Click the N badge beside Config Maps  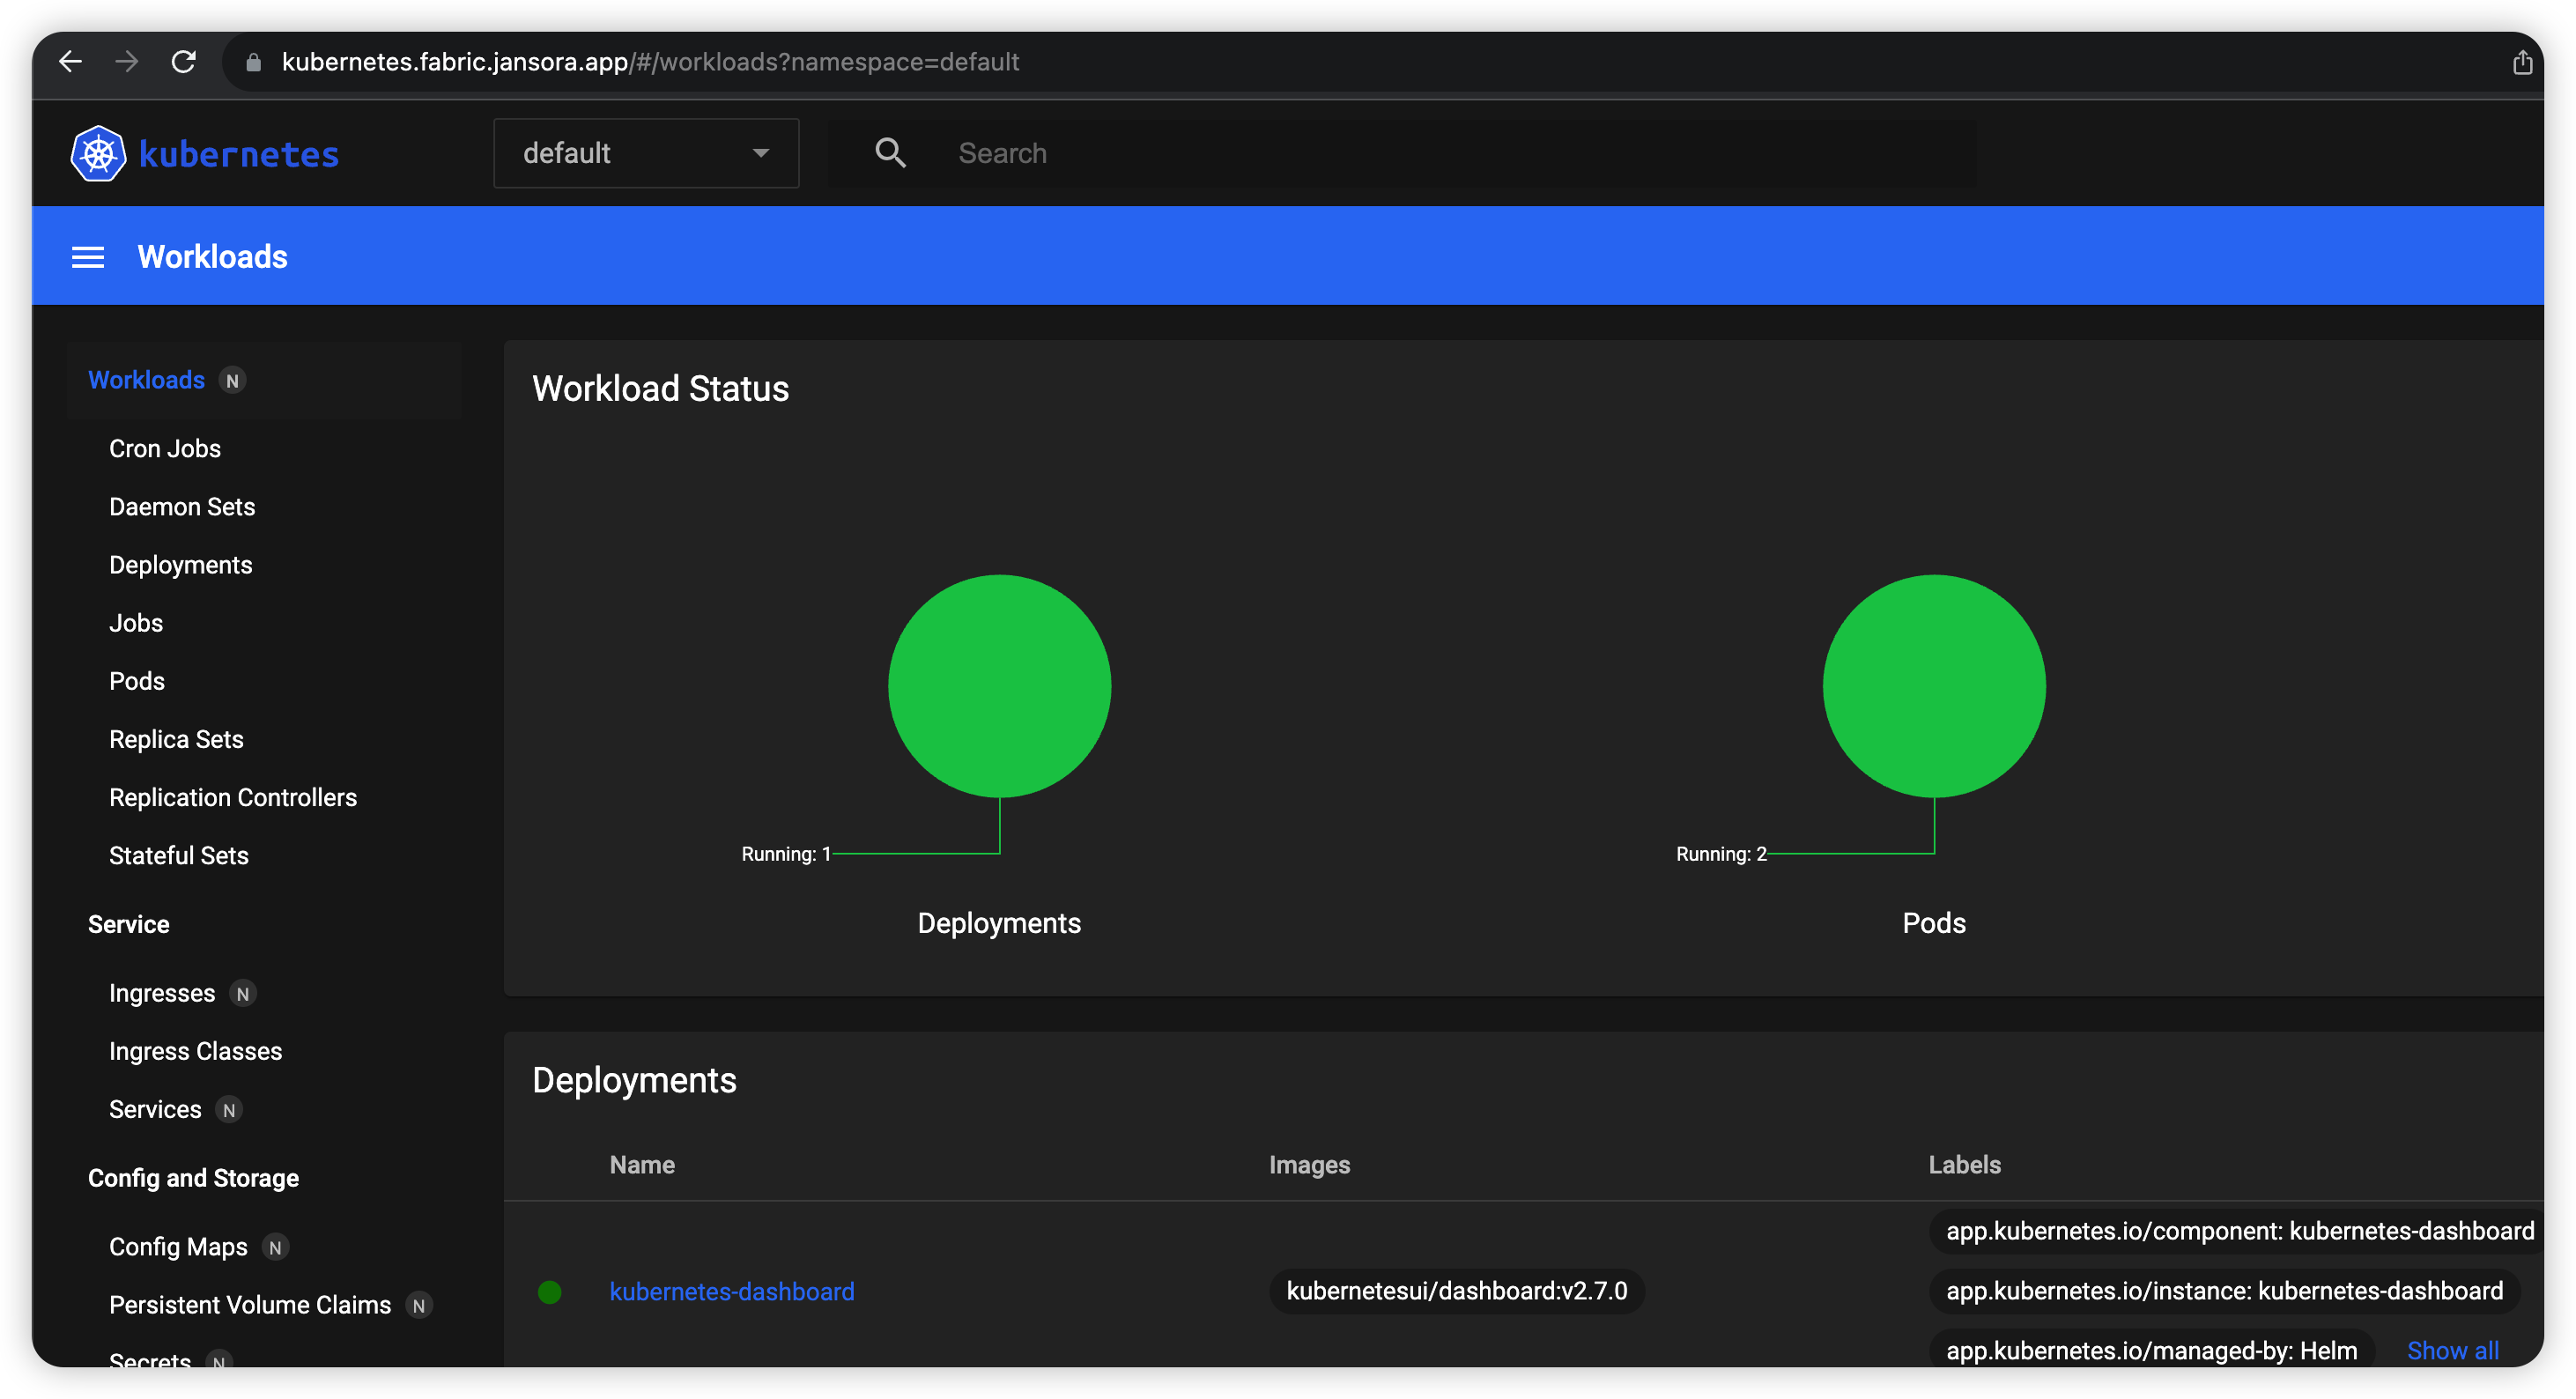click(275, 1248)
